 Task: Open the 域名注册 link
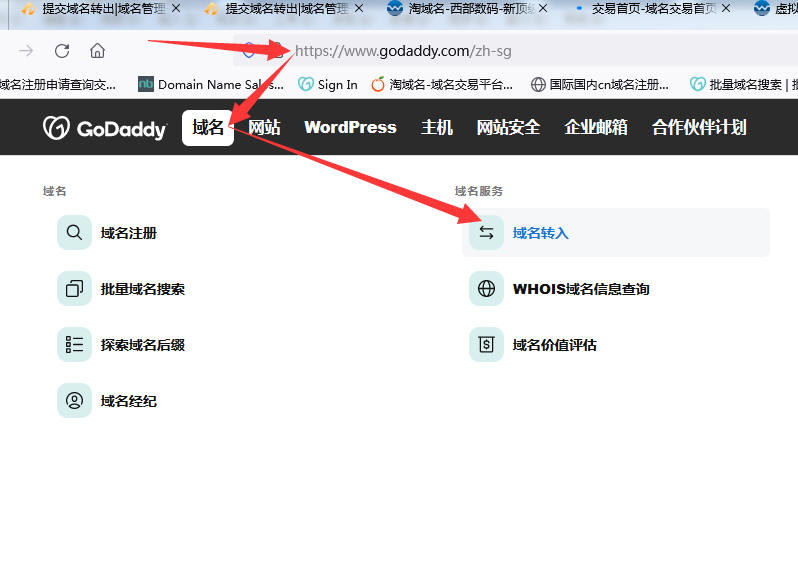129,233
